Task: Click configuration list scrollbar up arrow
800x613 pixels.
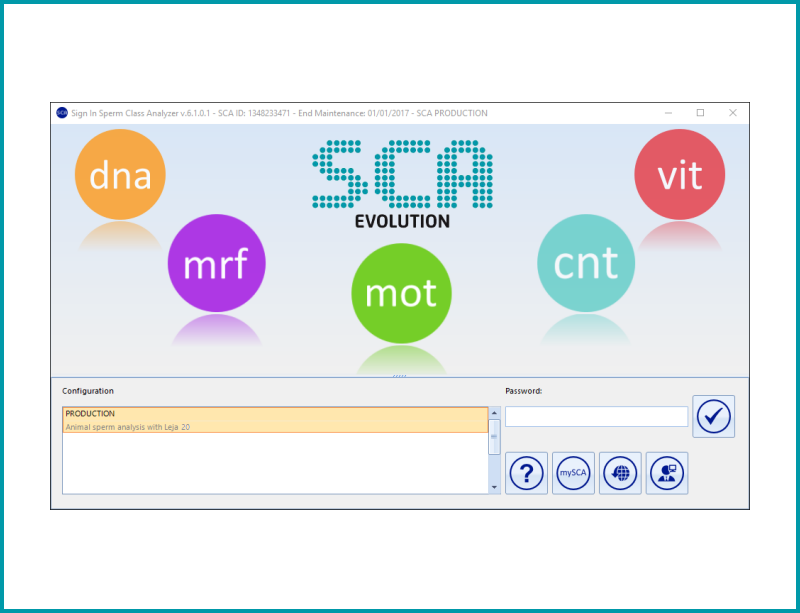Action: click(494, 413)
